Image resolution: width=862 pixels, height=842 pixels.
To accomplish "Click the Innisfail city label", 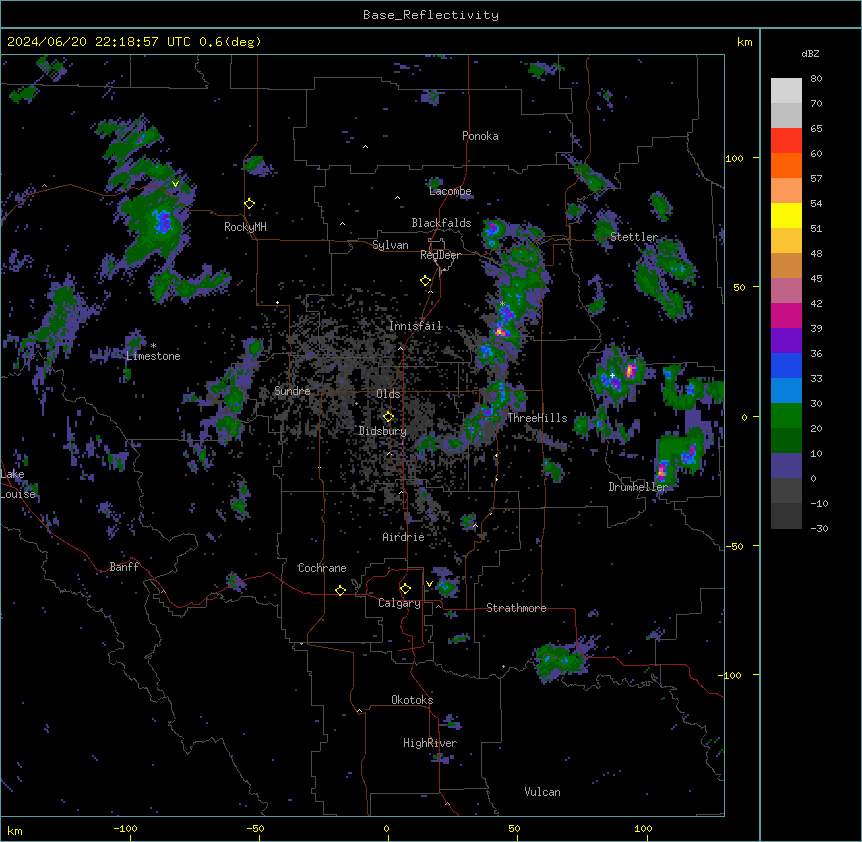I will tap(415, 326).
